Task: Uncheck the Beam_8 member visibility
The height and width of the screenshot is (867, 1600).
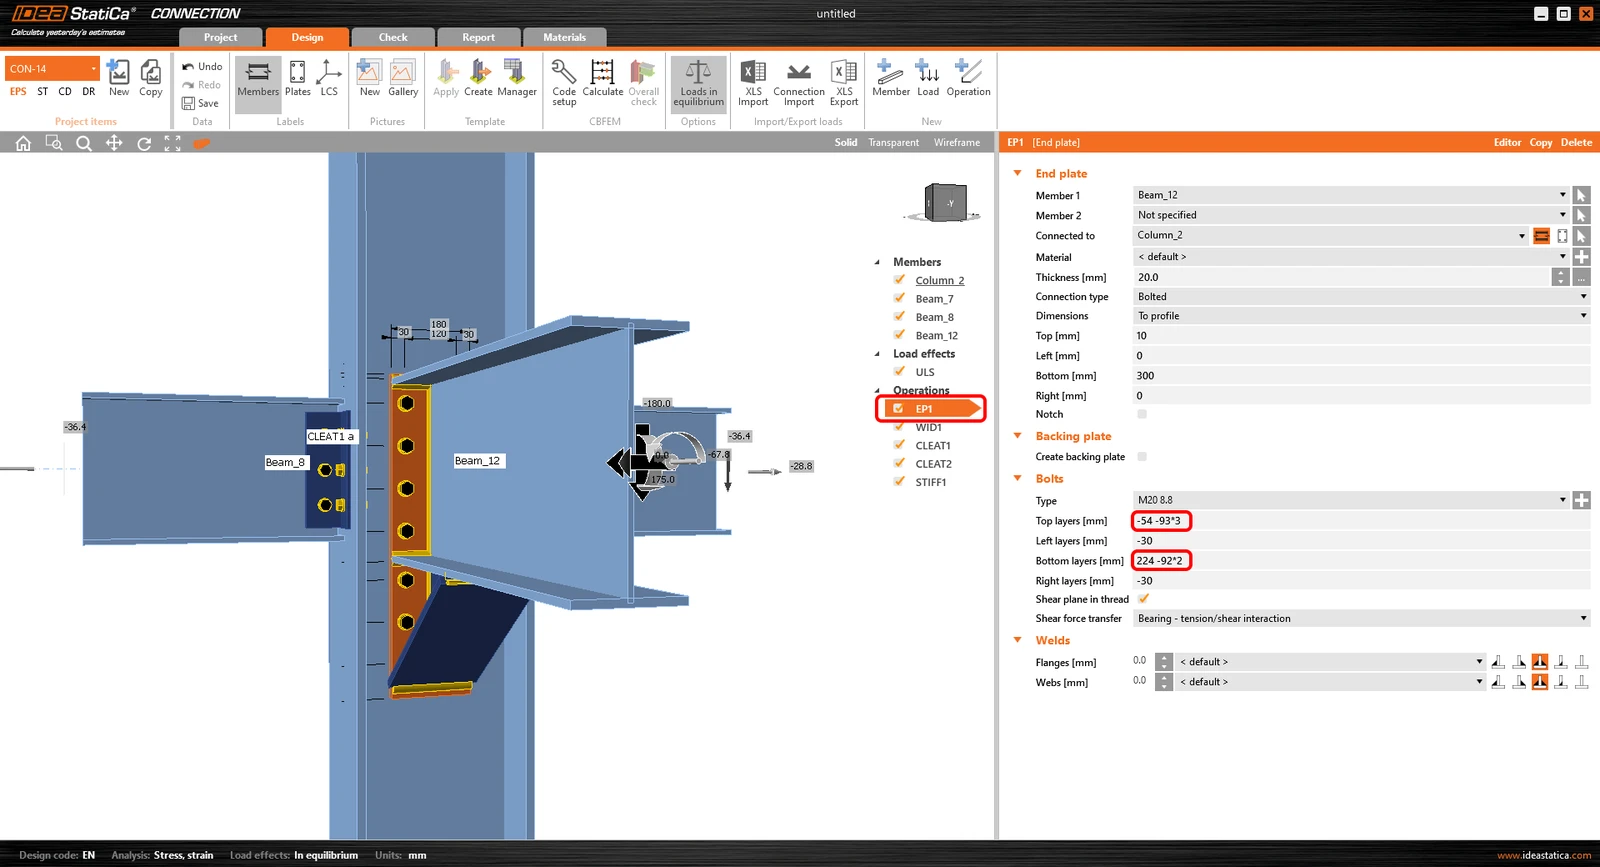Action: coord(899,316)
